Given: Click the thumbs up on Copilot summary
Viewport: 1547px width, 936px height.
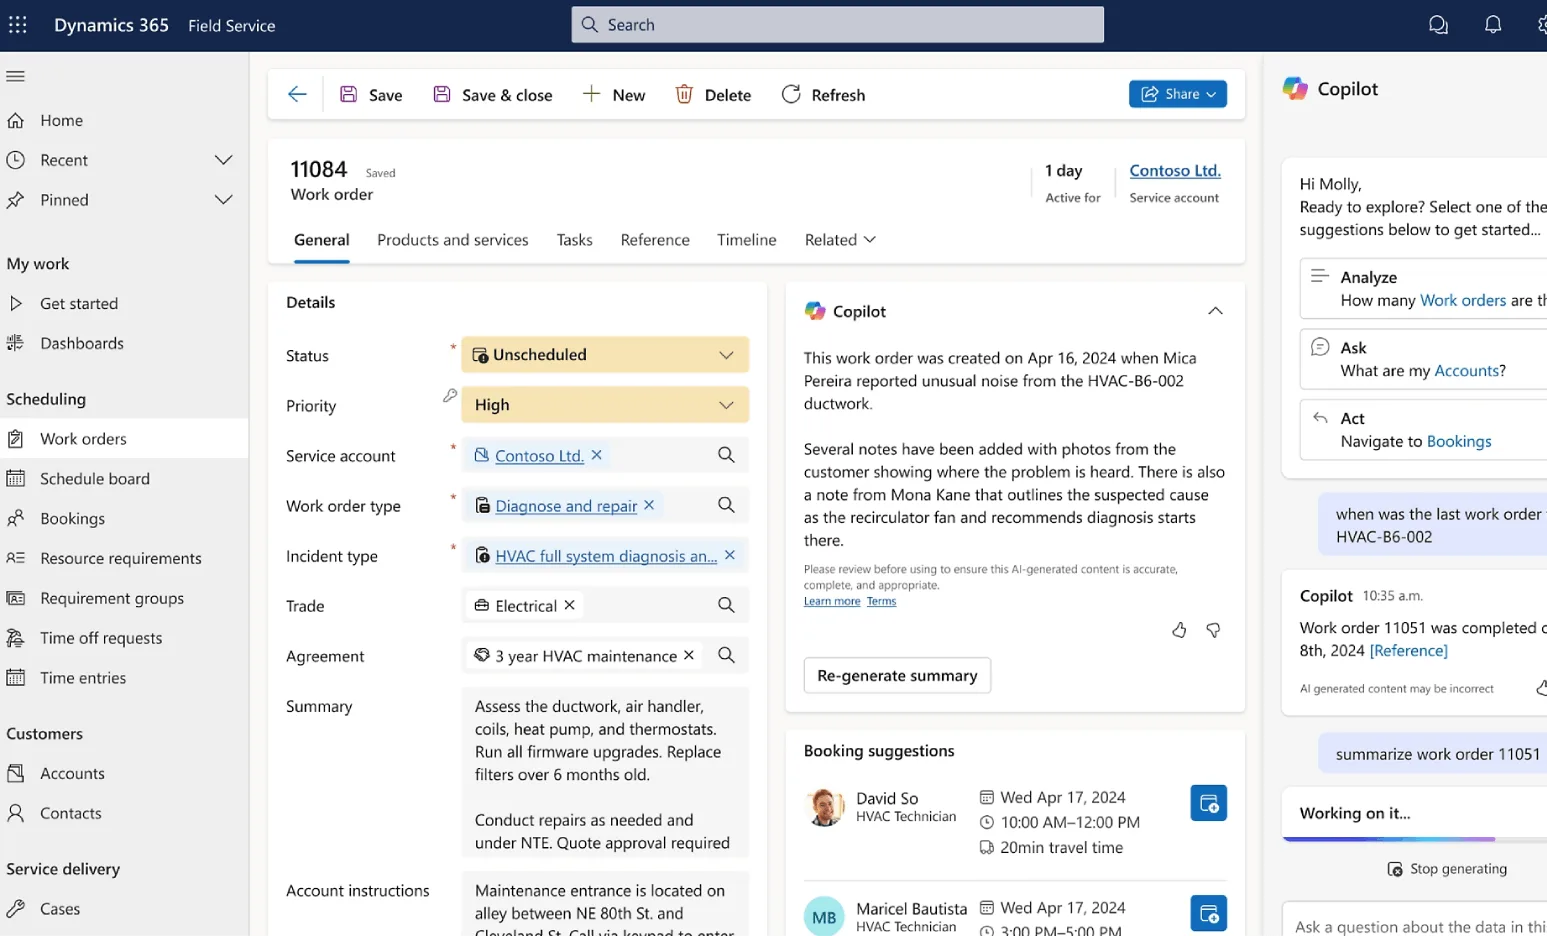Looking at the screenshot, I should [1179, 630].
